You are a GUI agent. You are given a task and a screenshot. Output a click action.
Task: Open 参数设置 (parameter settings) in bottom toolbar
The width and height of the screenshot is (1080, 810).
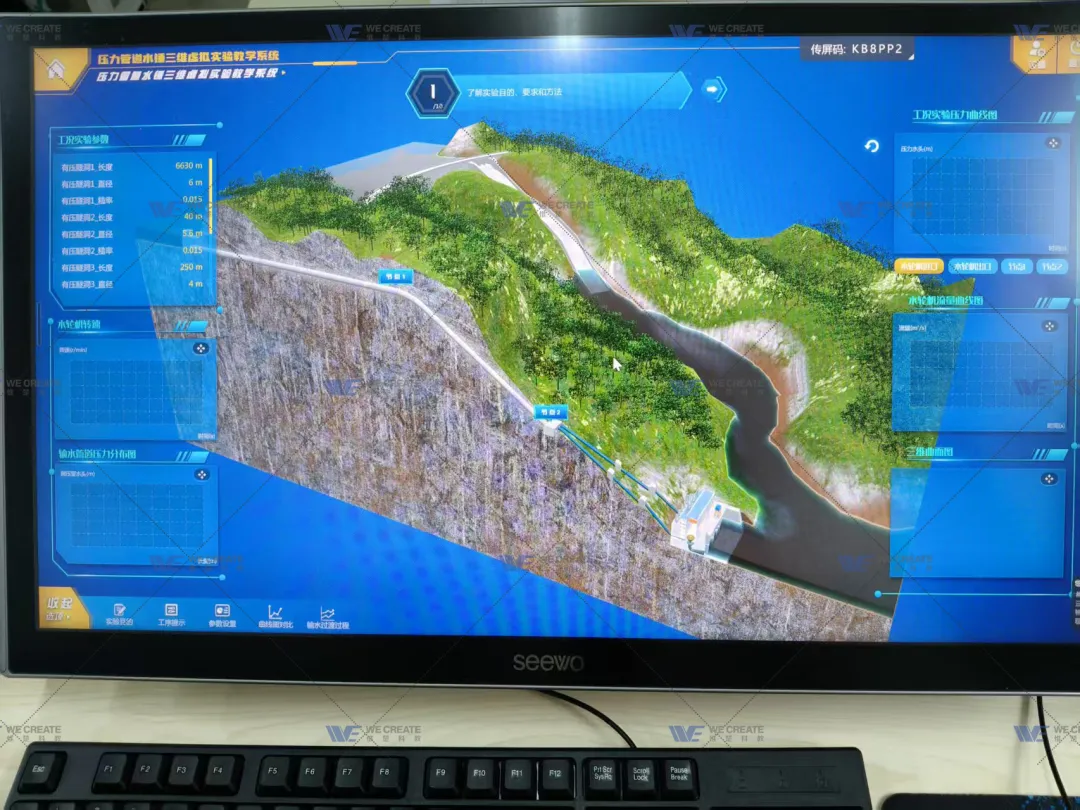222,614
